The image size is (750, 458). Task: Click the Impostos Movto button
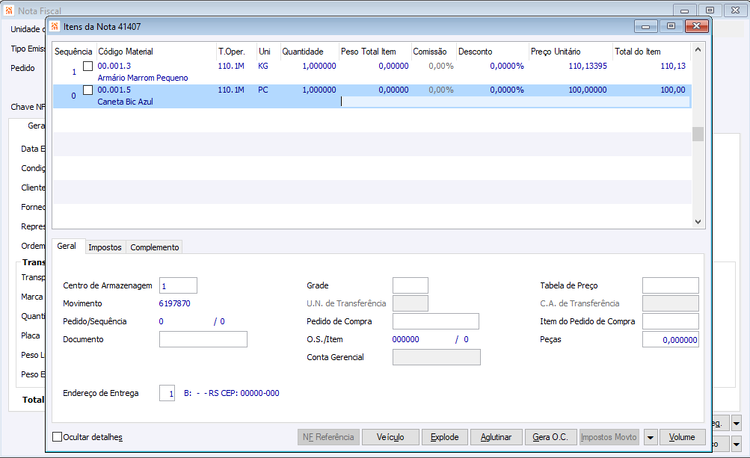click(609, 437)
